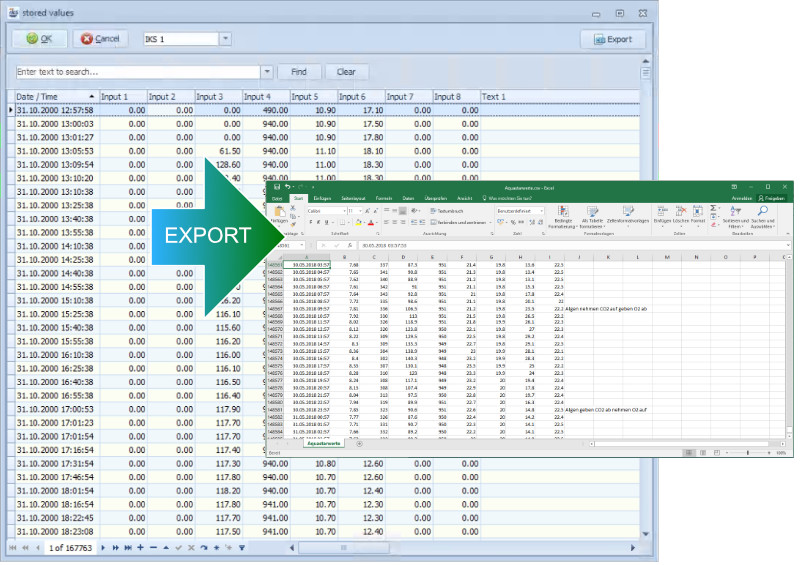Expand the search text history dropdown
This screenshot has width=800, height=565.
point(267,72)
